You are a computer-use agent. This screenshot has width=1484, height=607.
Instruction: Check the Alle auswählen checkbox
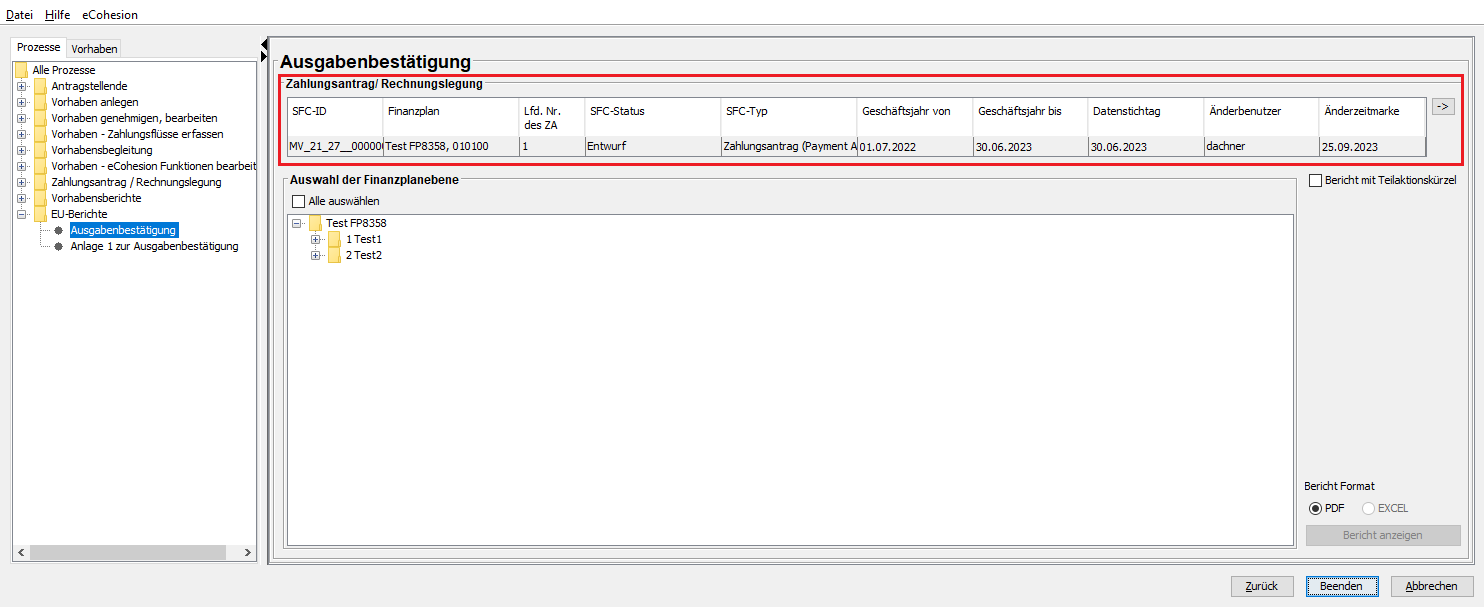pyautogui.click(x=299, y=201)
